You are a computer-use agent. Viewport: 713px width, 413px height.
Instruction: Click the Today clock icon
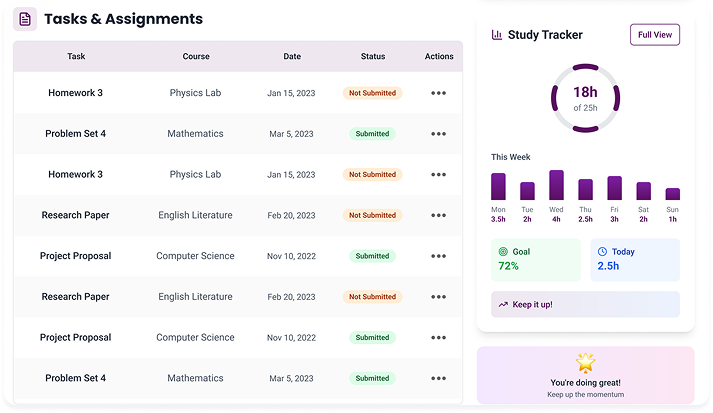(602, 252)
